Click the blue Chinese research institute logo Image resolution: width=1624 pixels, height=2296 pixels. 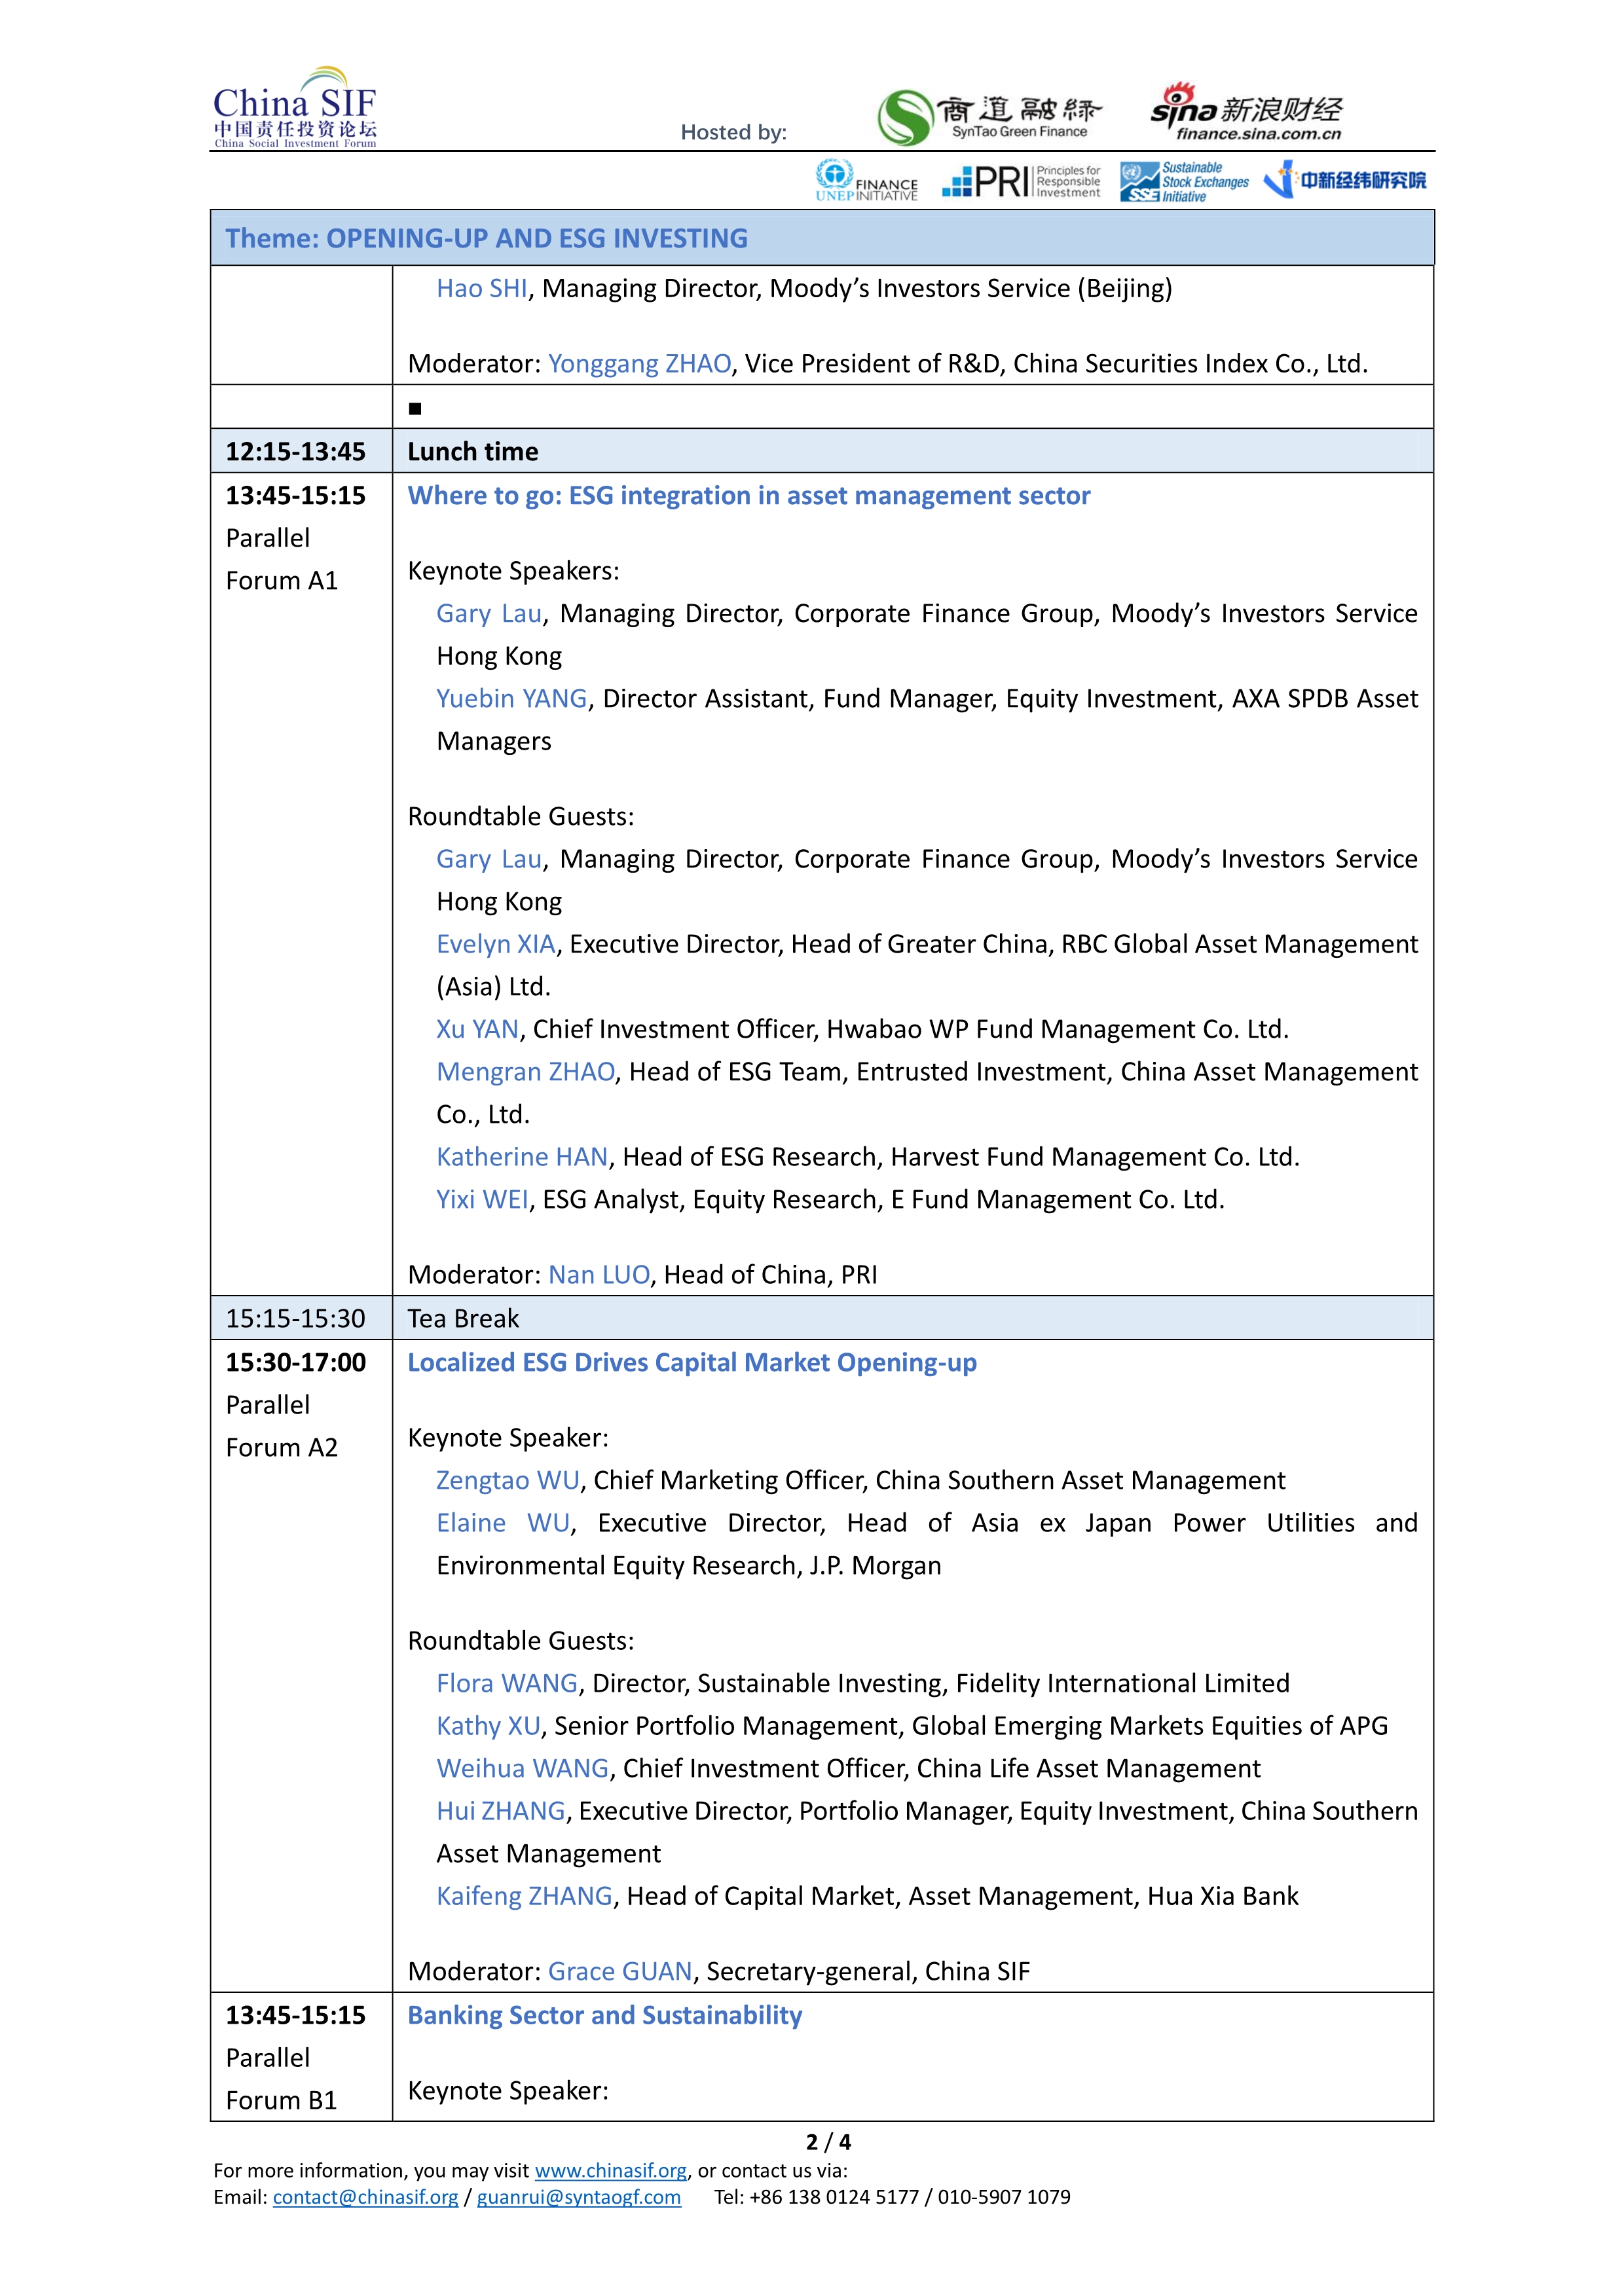click(x=1345, y=180)
